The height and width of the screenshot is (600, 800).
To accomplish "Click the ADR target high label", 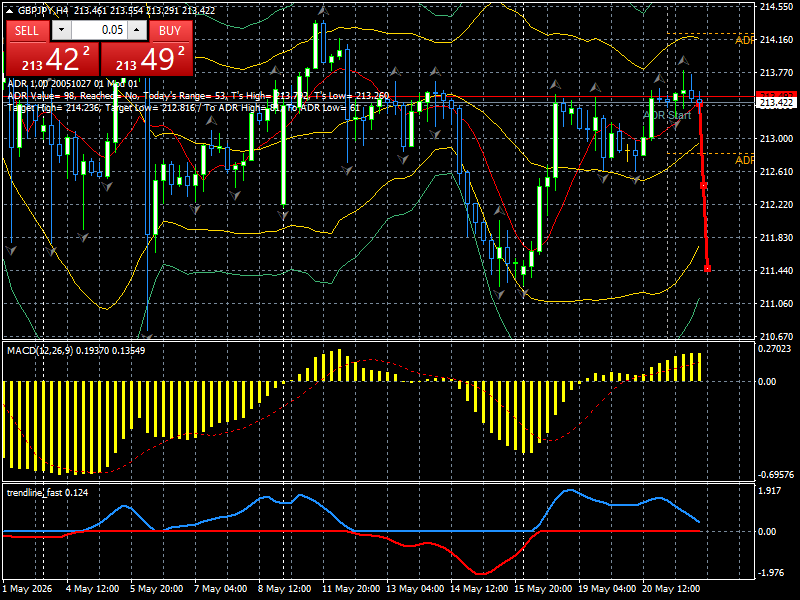I will [x=744, y=40].
